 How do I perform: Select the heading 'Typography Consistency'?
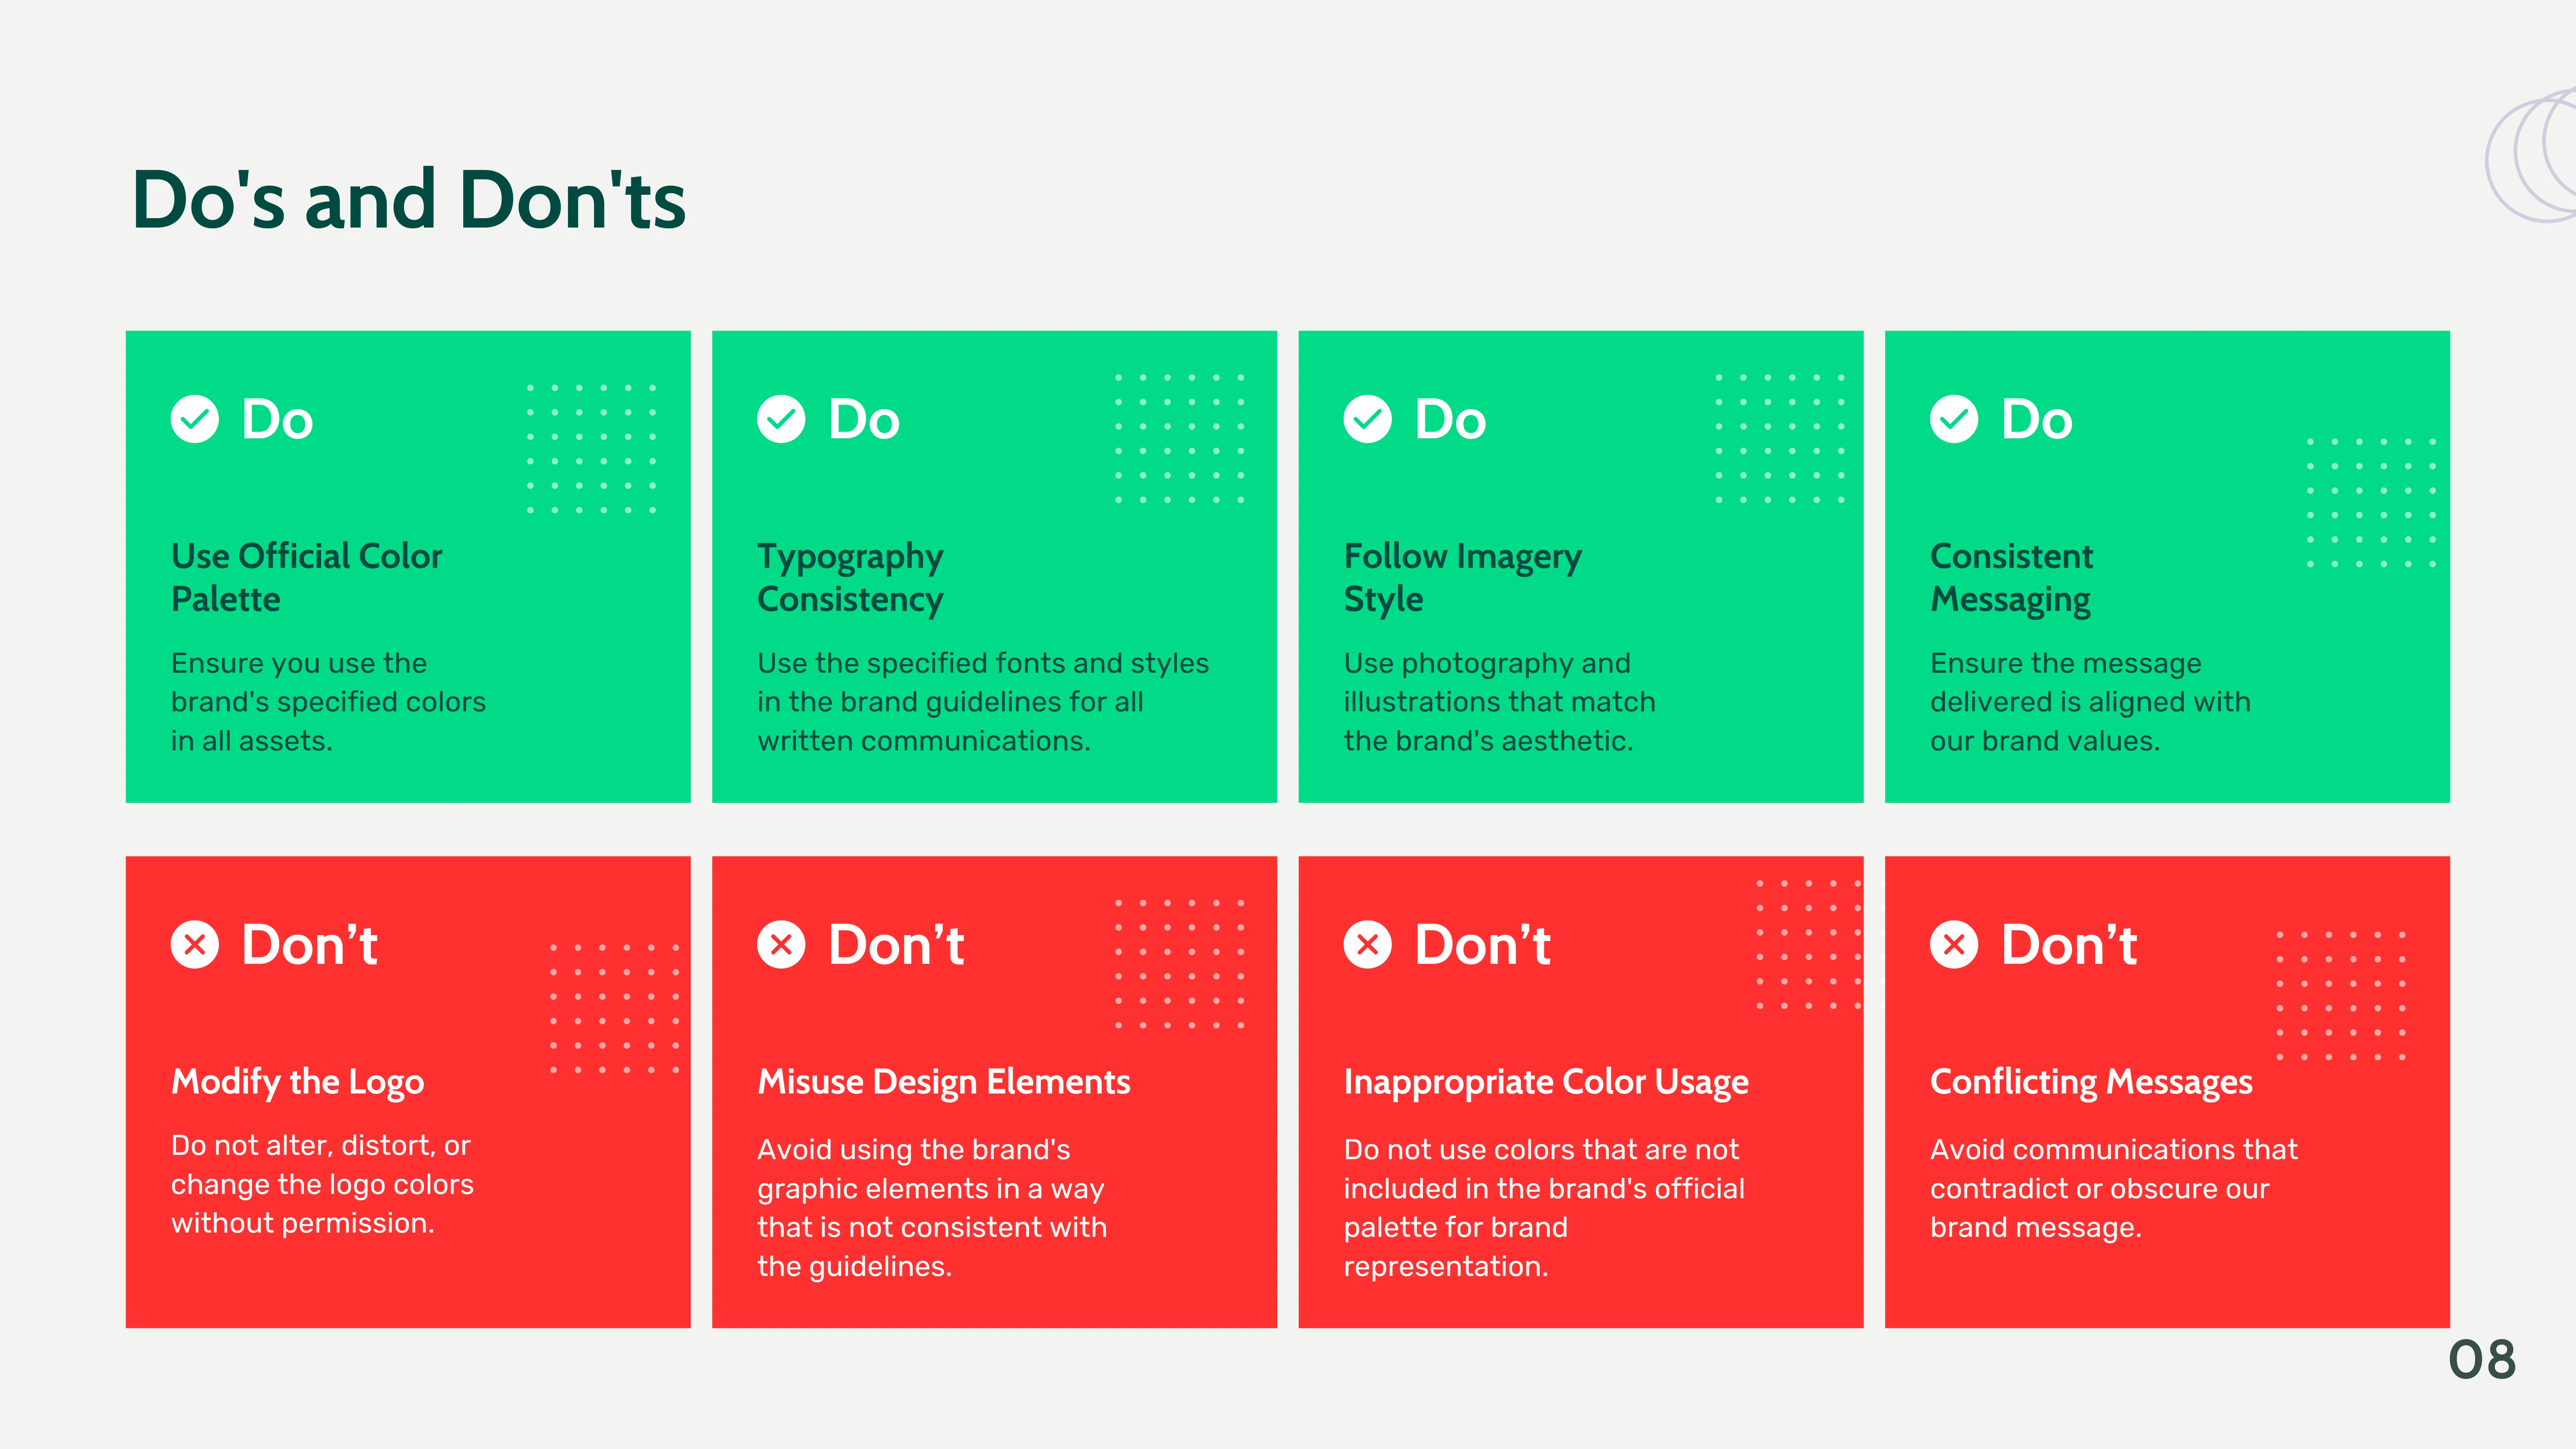pos(850,577)
